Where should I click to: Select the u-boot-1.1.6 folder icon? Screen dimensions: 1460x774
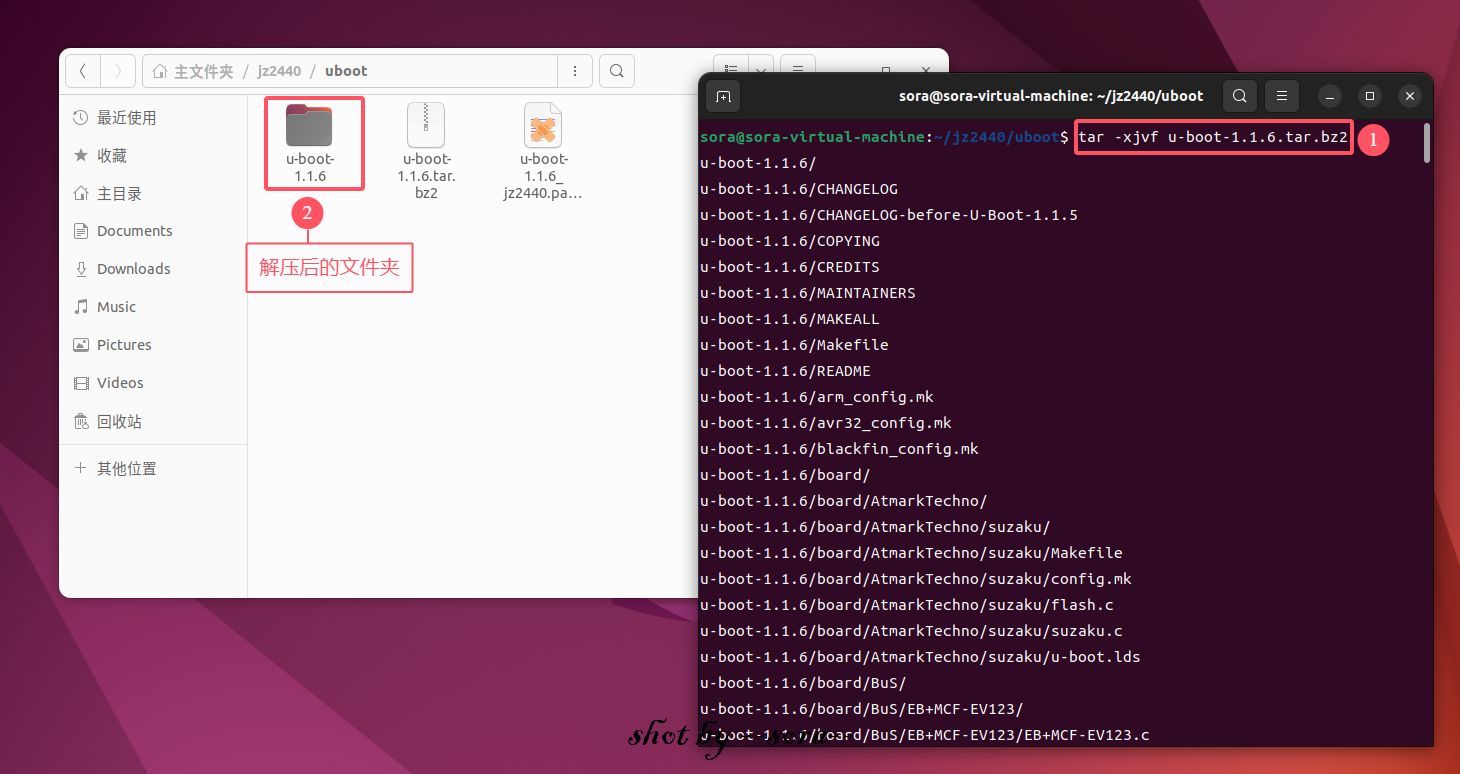pyautogui.click(x=309, y=125)
